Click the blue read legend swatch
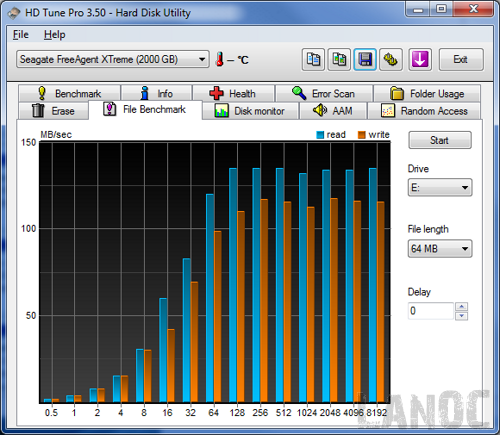 pyautogui.click(x=320, y=135)
